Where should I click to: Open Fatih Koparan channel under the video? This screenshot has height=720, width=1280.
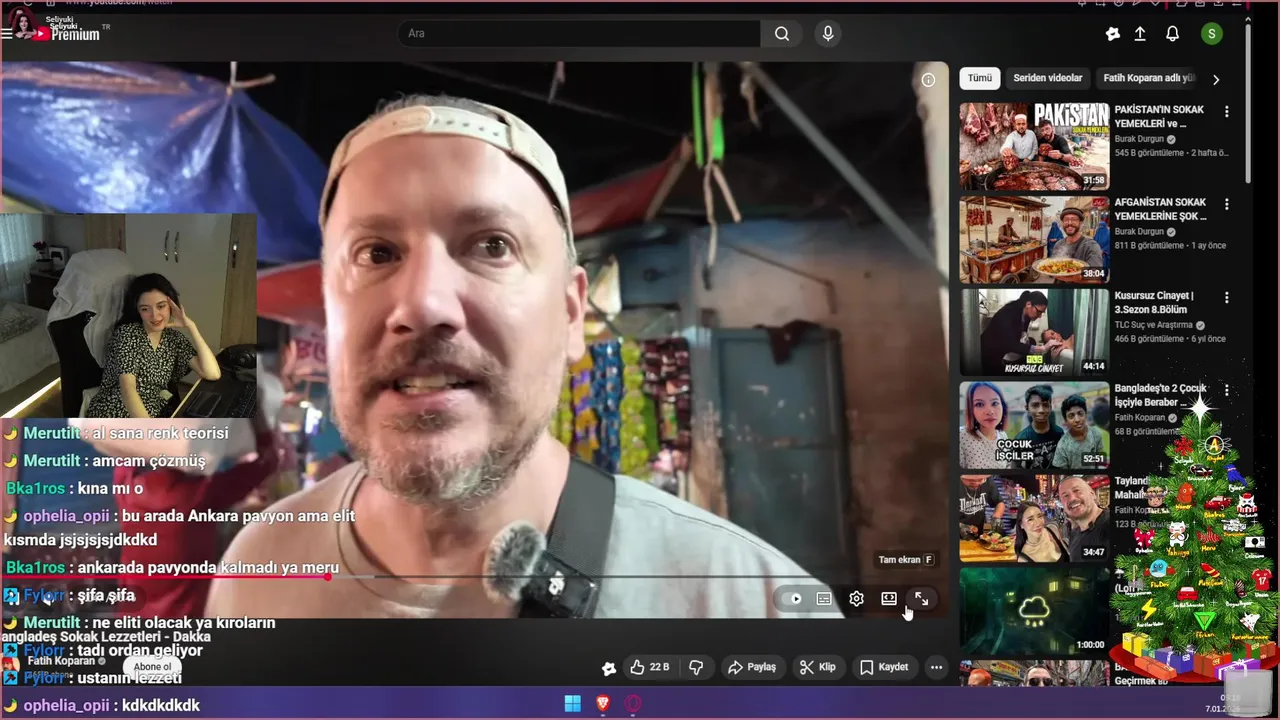(61, 661)
